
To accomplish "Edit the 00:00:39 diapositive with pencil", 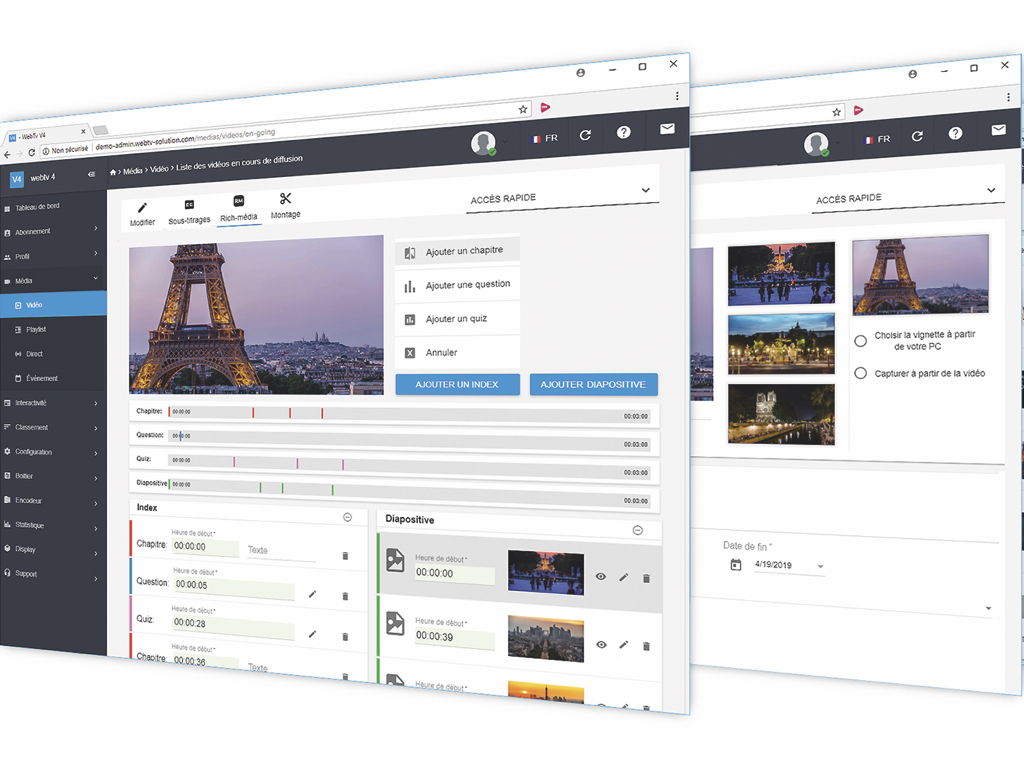I will pyautogui.click(x=623, y=645).
